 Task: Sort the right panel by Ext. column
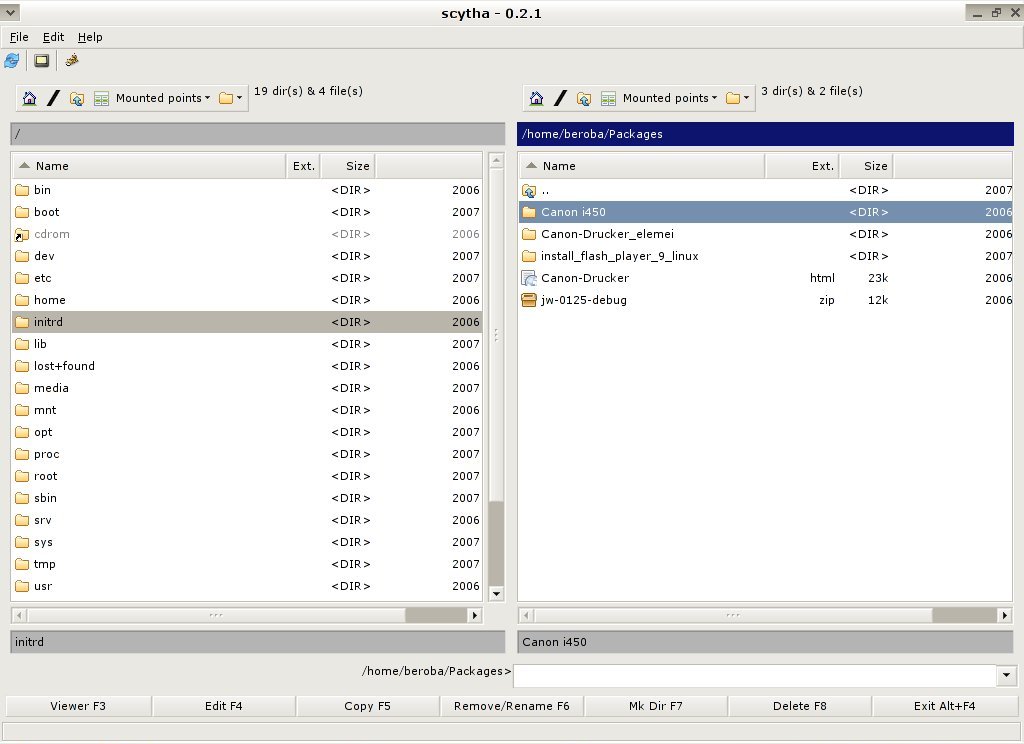point(803,166)
